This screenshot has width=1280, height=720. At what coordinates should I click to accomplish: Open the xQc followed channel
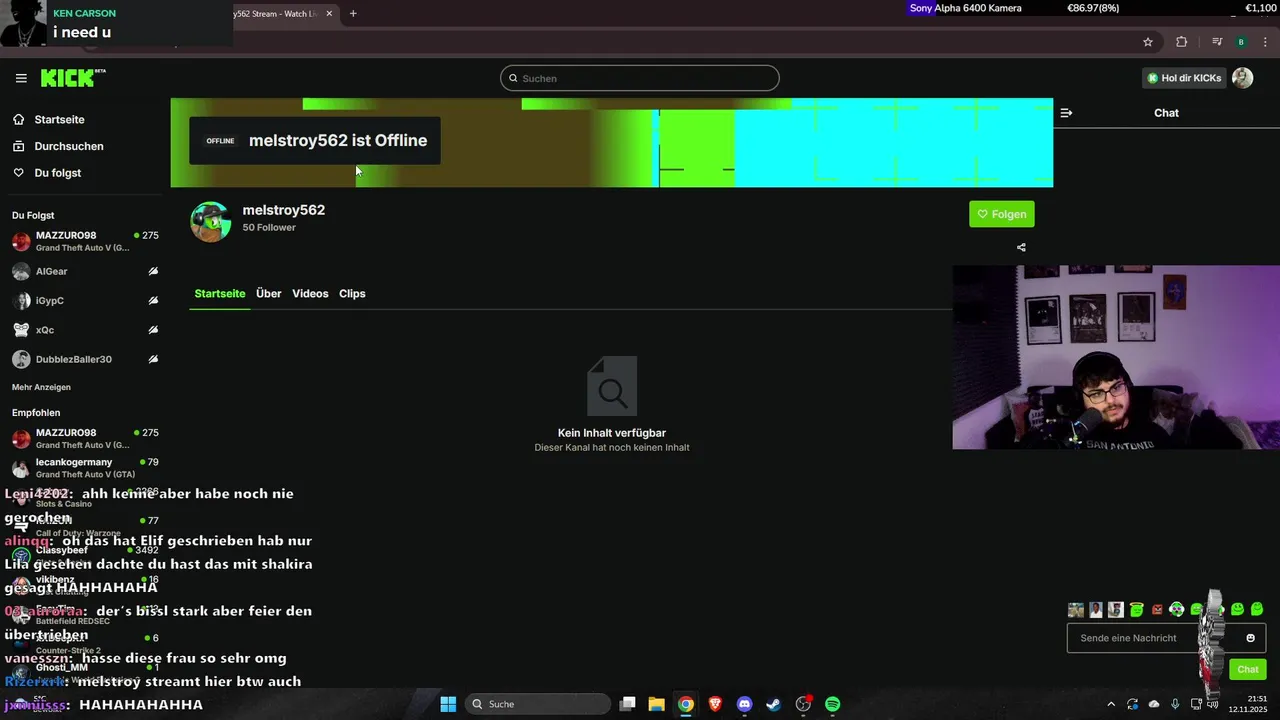tap(85, 329)
